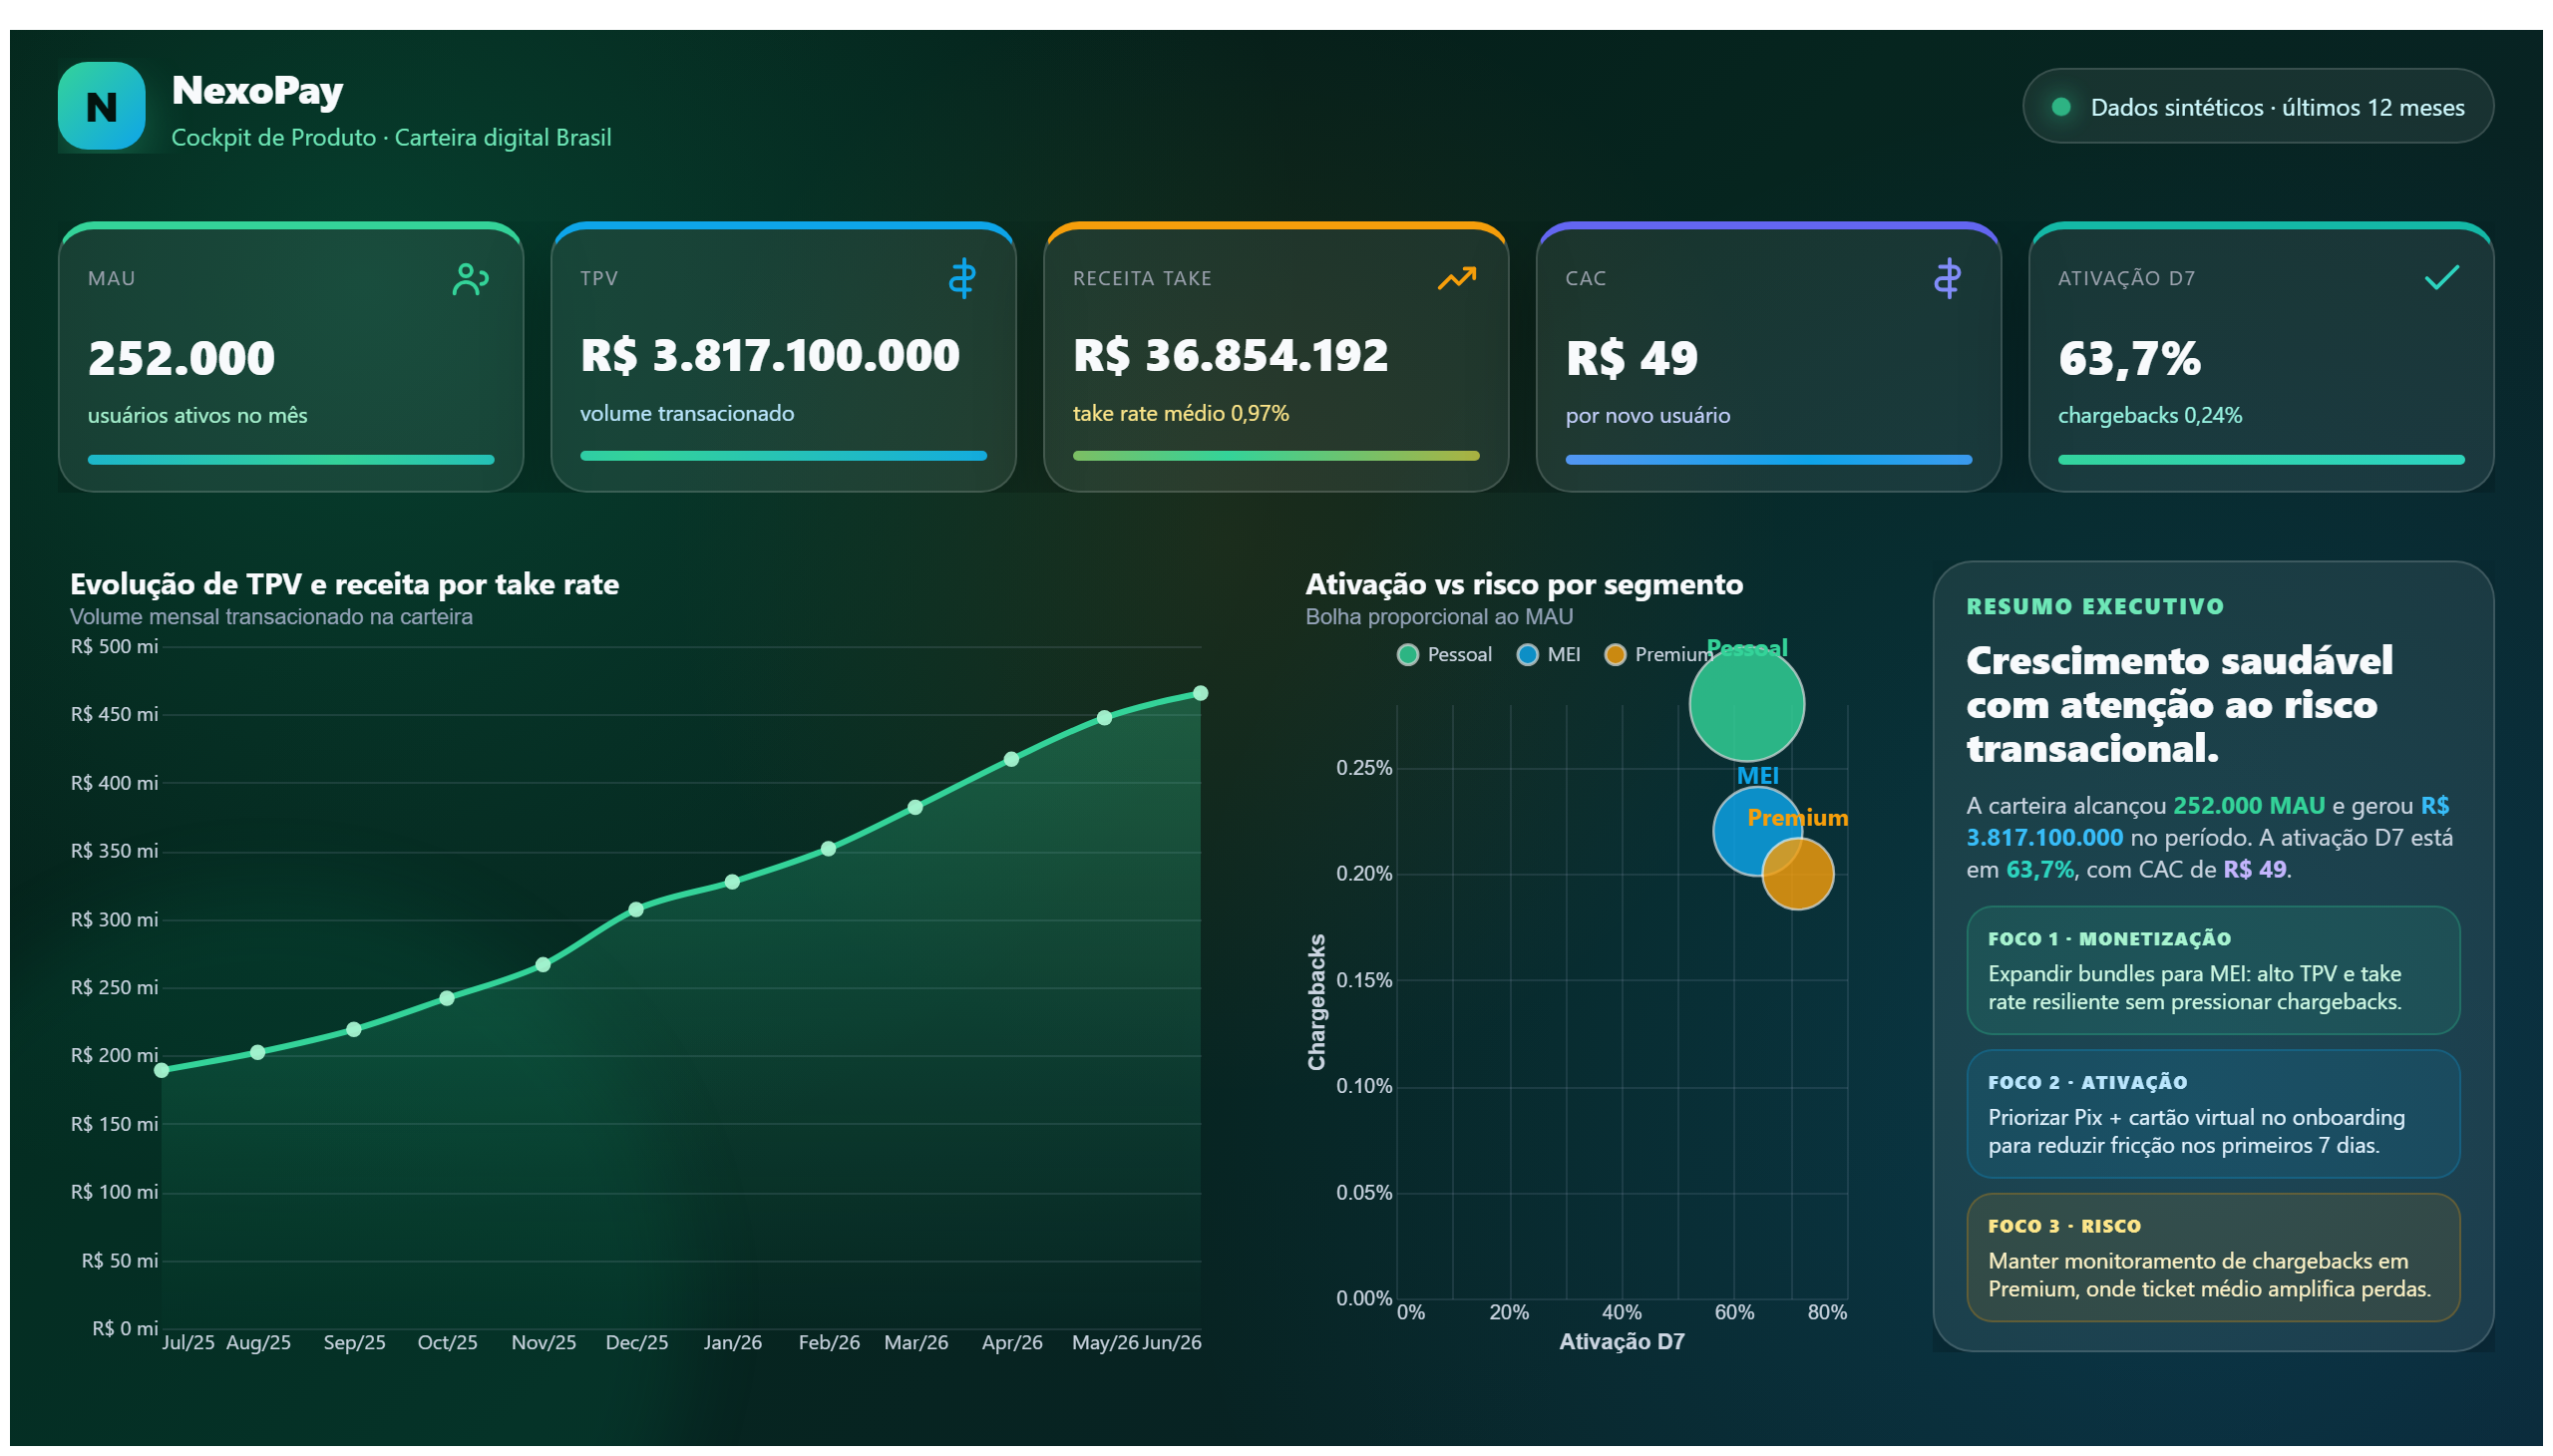Open the Foco 2 Ativação card
Screen dimensions: 2553x1456
2212,1113
